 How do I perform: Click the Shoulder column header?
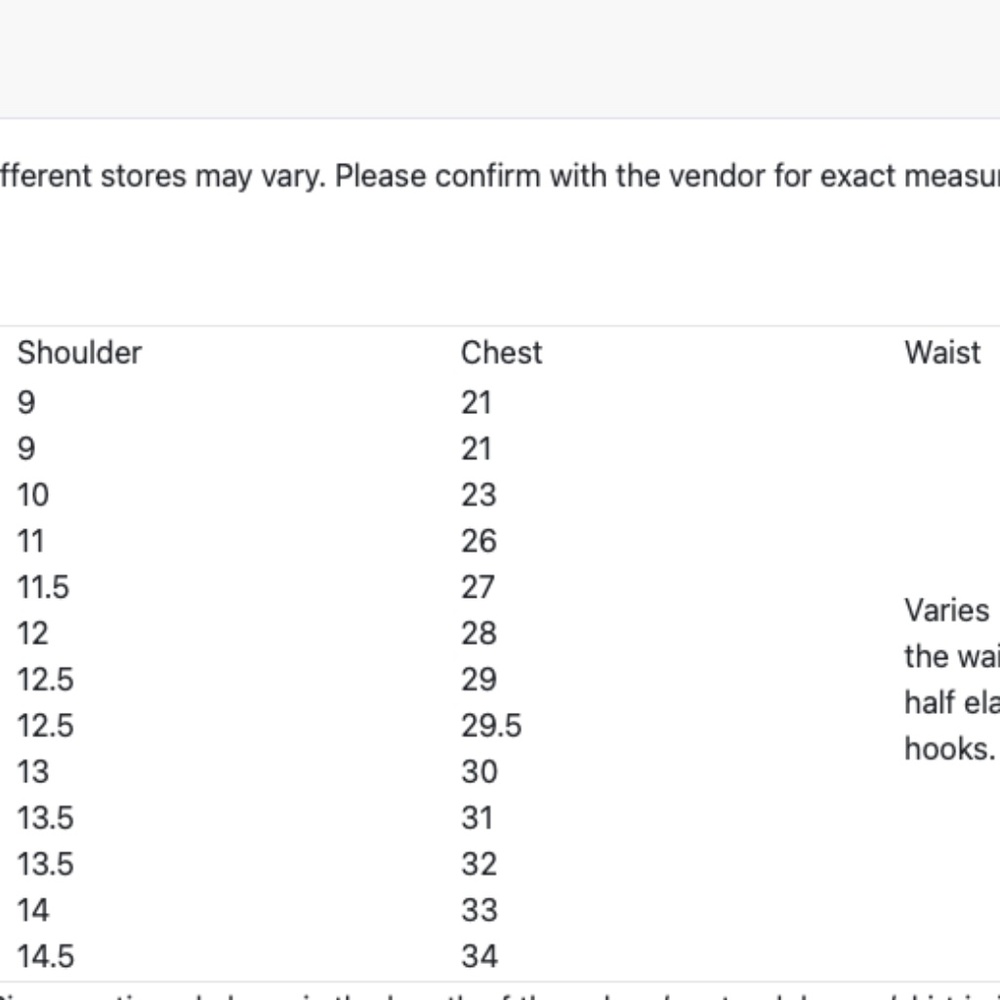point(79,353)
